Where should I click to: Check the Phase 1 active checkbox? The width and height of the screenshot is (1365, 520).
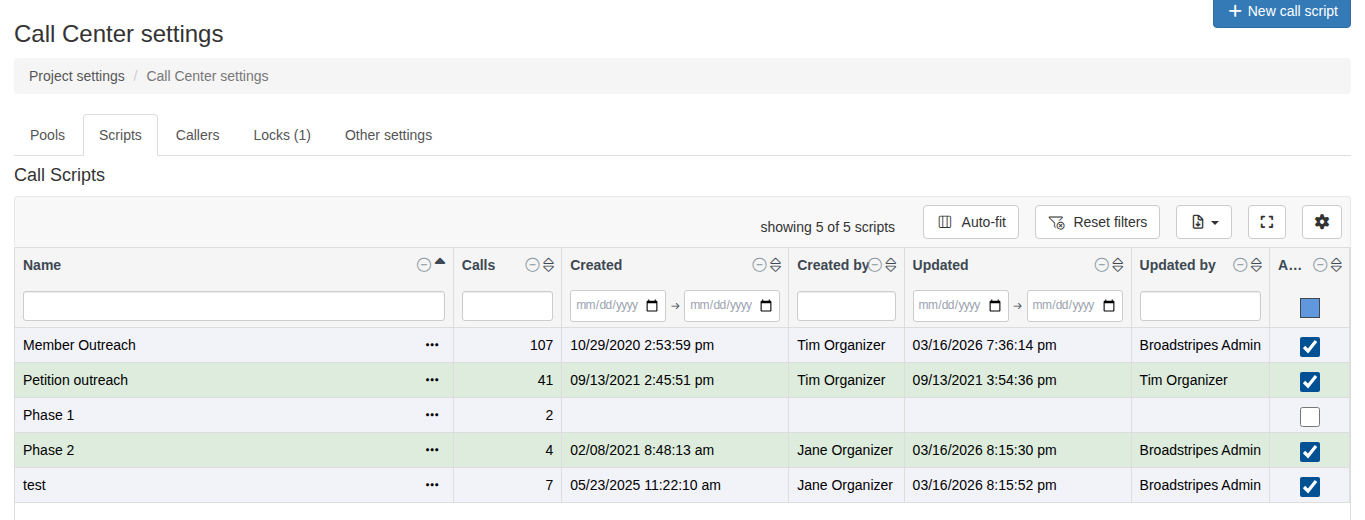1310,417
